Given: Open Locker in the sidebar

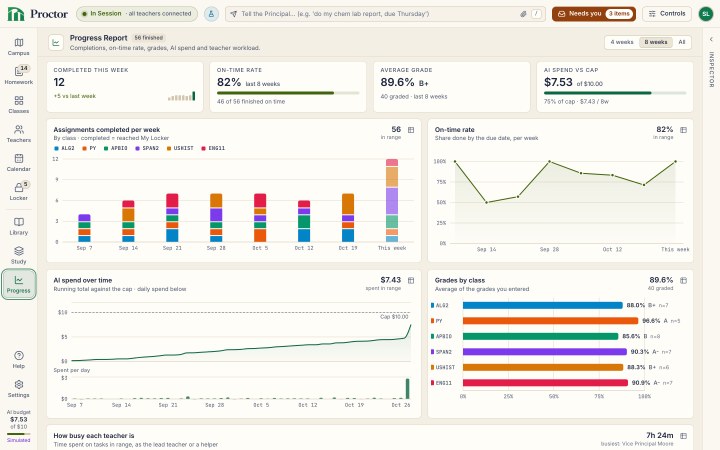Looking at the screenshot, I should 18,191.
